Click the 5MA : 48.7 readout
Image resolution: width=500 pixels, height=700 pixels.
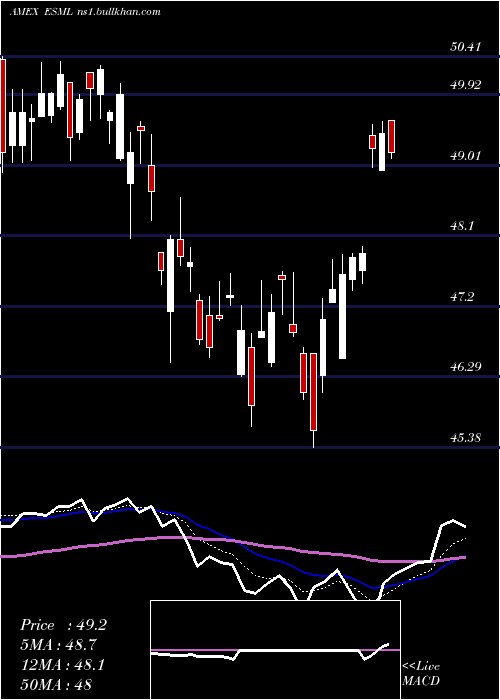pyautogui.click(x=58, y=645)
